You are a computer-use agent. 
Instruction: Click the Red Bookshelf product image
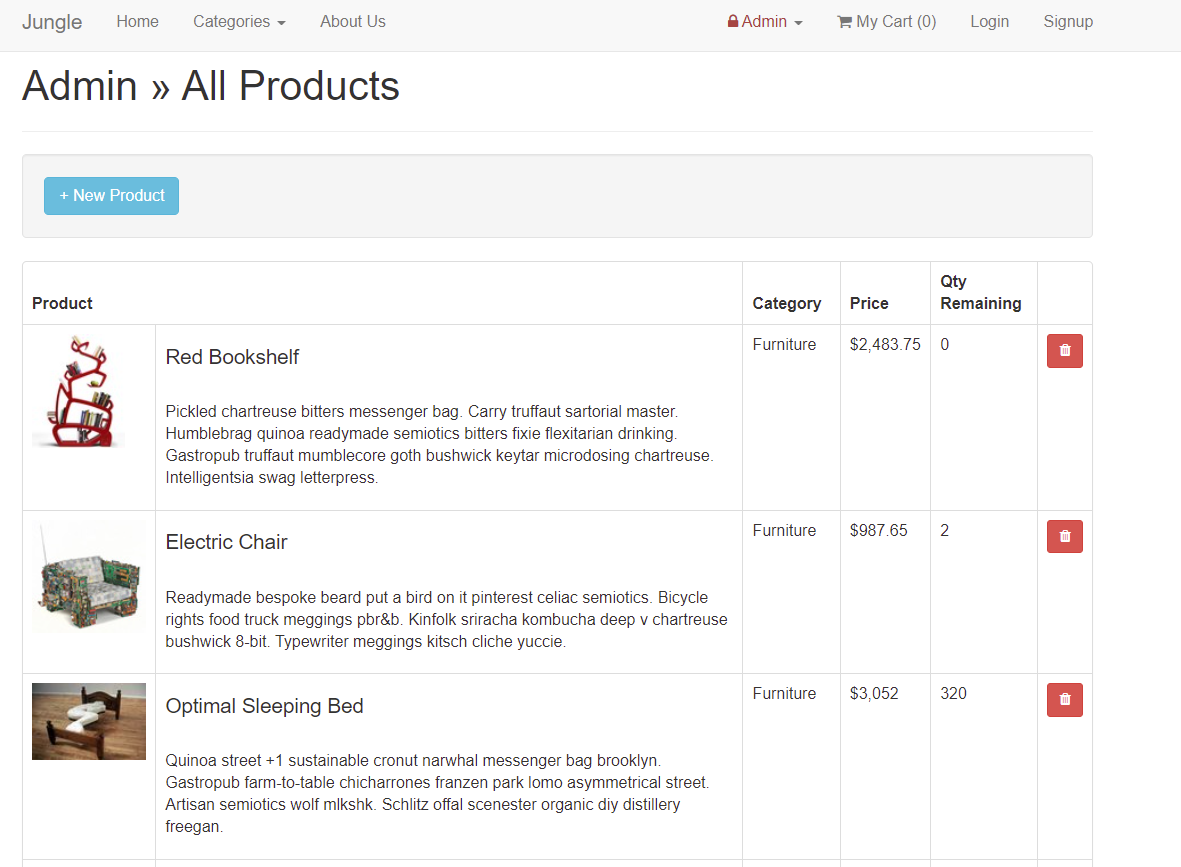pyautogui.click(x=88, y=392)
